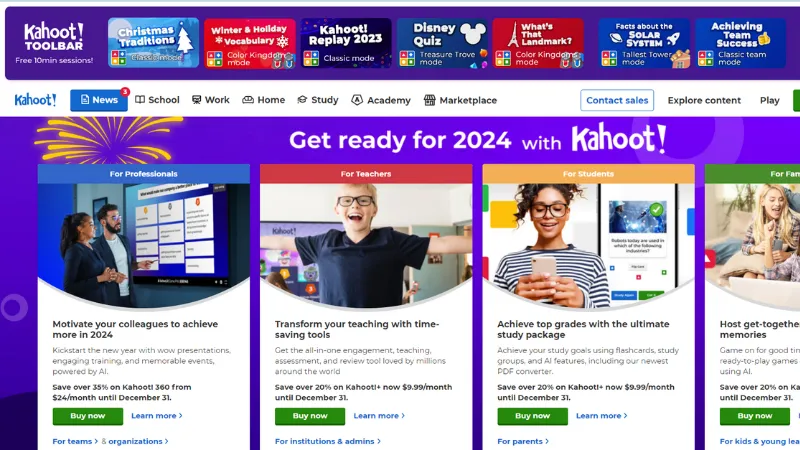The height and width of the screenshot is (450, 800).
Task: Click Learn more under For Teachers
Action: 379,416
